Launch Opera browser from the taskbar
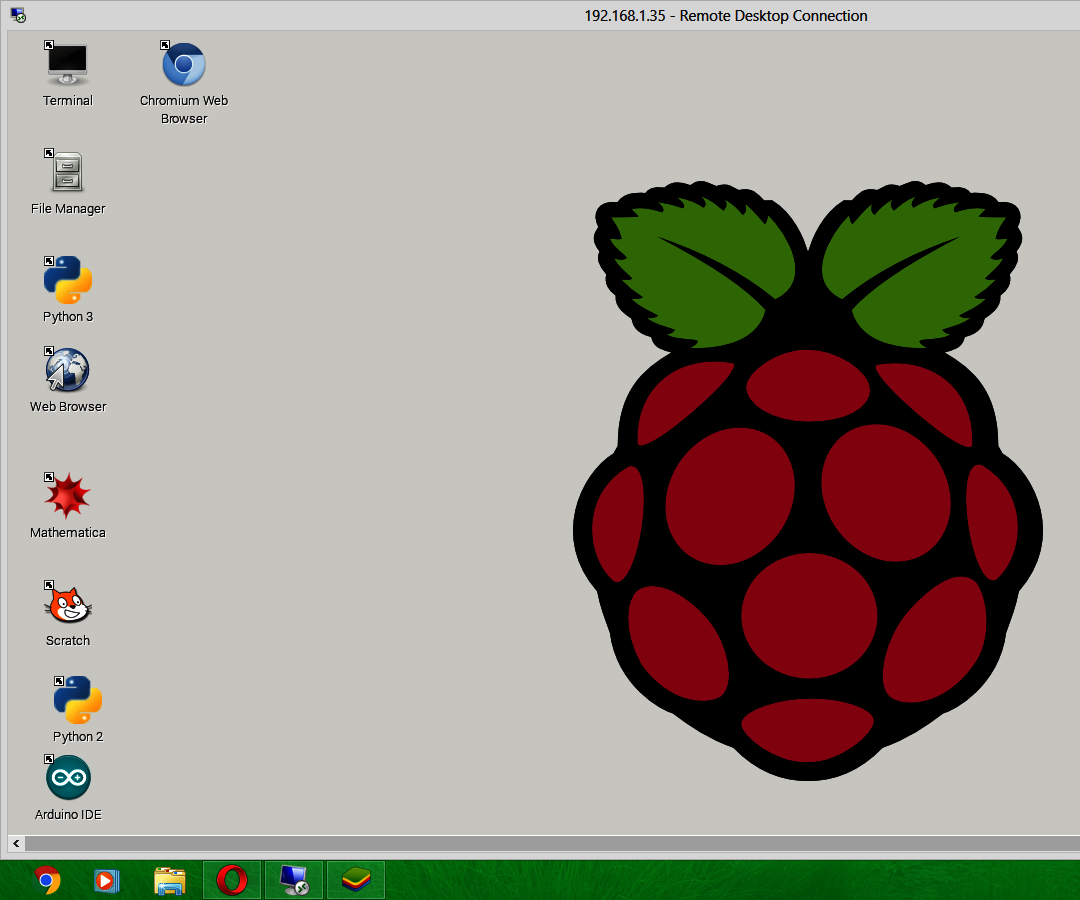 [x=231, y=879]
